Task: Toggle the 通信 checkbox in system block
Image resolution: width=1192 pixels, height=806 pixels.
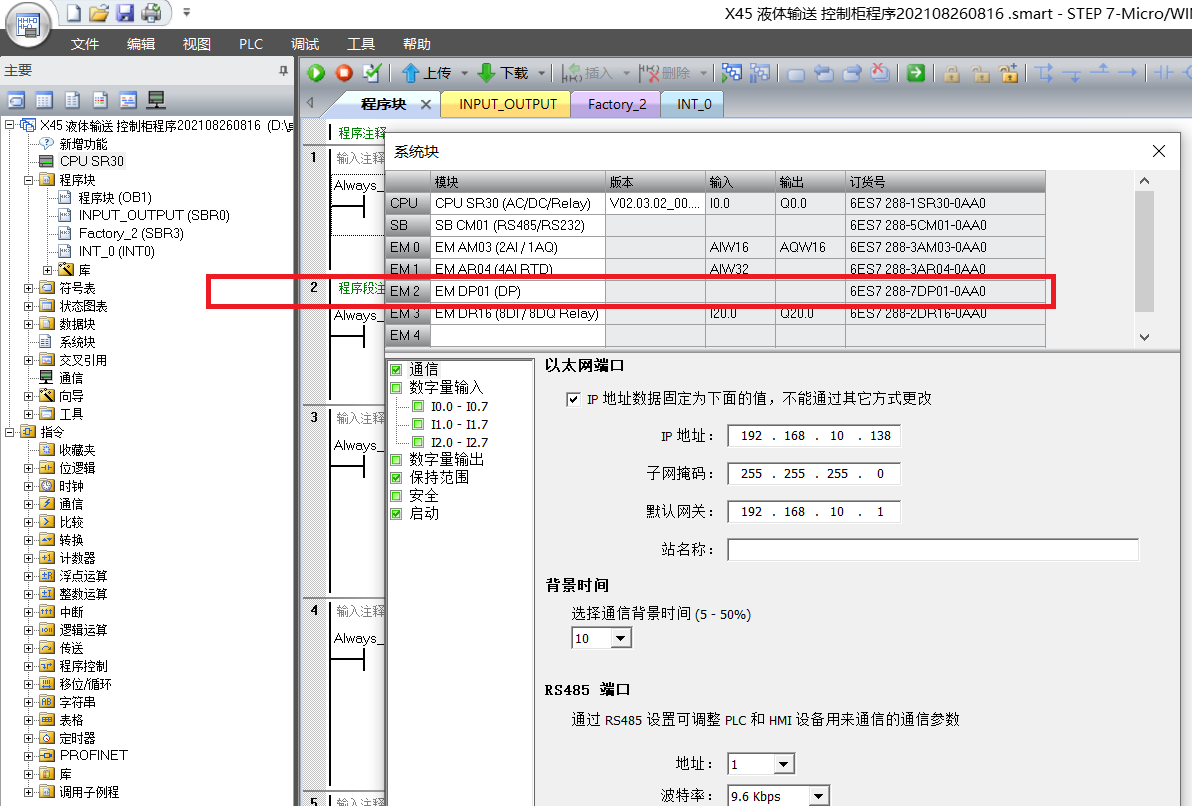Action: click(x=396, y=370)
